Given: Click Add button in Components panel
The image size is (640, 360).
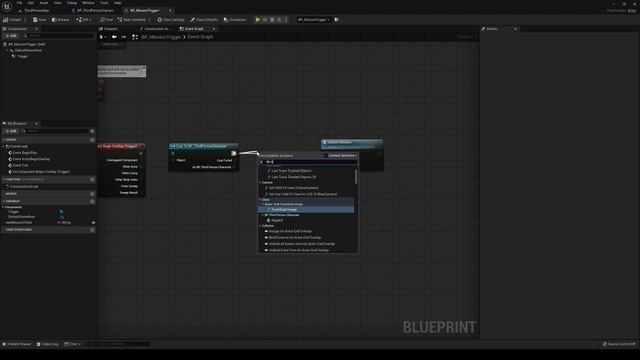Looking at the screenshot, I should (11, 36).
